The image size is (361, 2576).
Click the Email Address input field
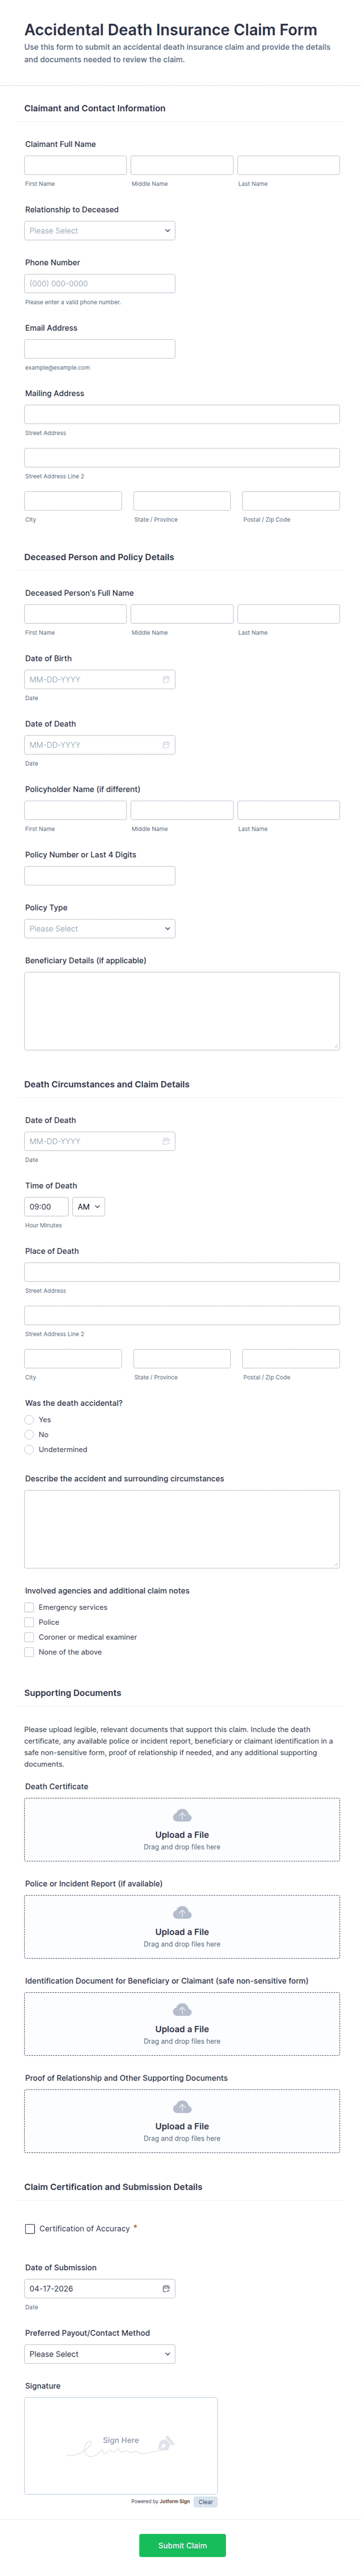click(100, 349)
